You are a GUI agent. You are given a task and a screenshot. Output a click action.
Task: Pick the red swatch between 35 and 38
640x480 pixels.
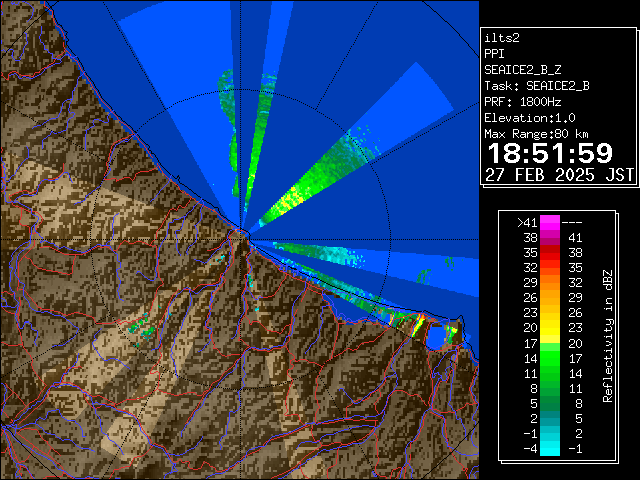[550, 253]
